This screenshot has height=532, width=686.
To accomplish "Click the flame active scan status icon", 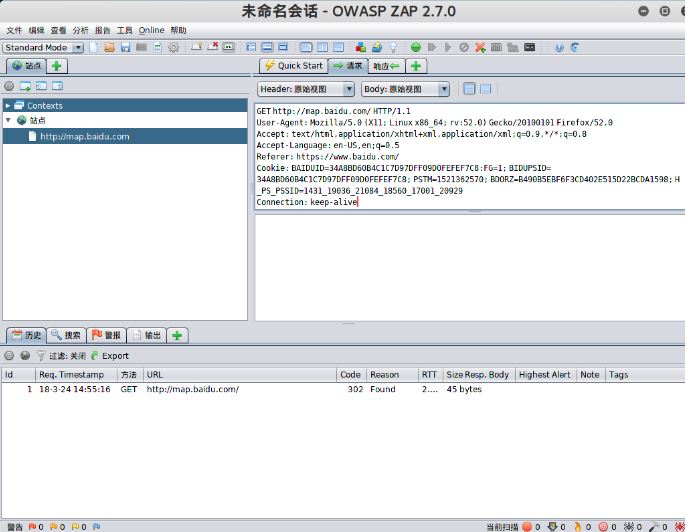I will (578, 527).
